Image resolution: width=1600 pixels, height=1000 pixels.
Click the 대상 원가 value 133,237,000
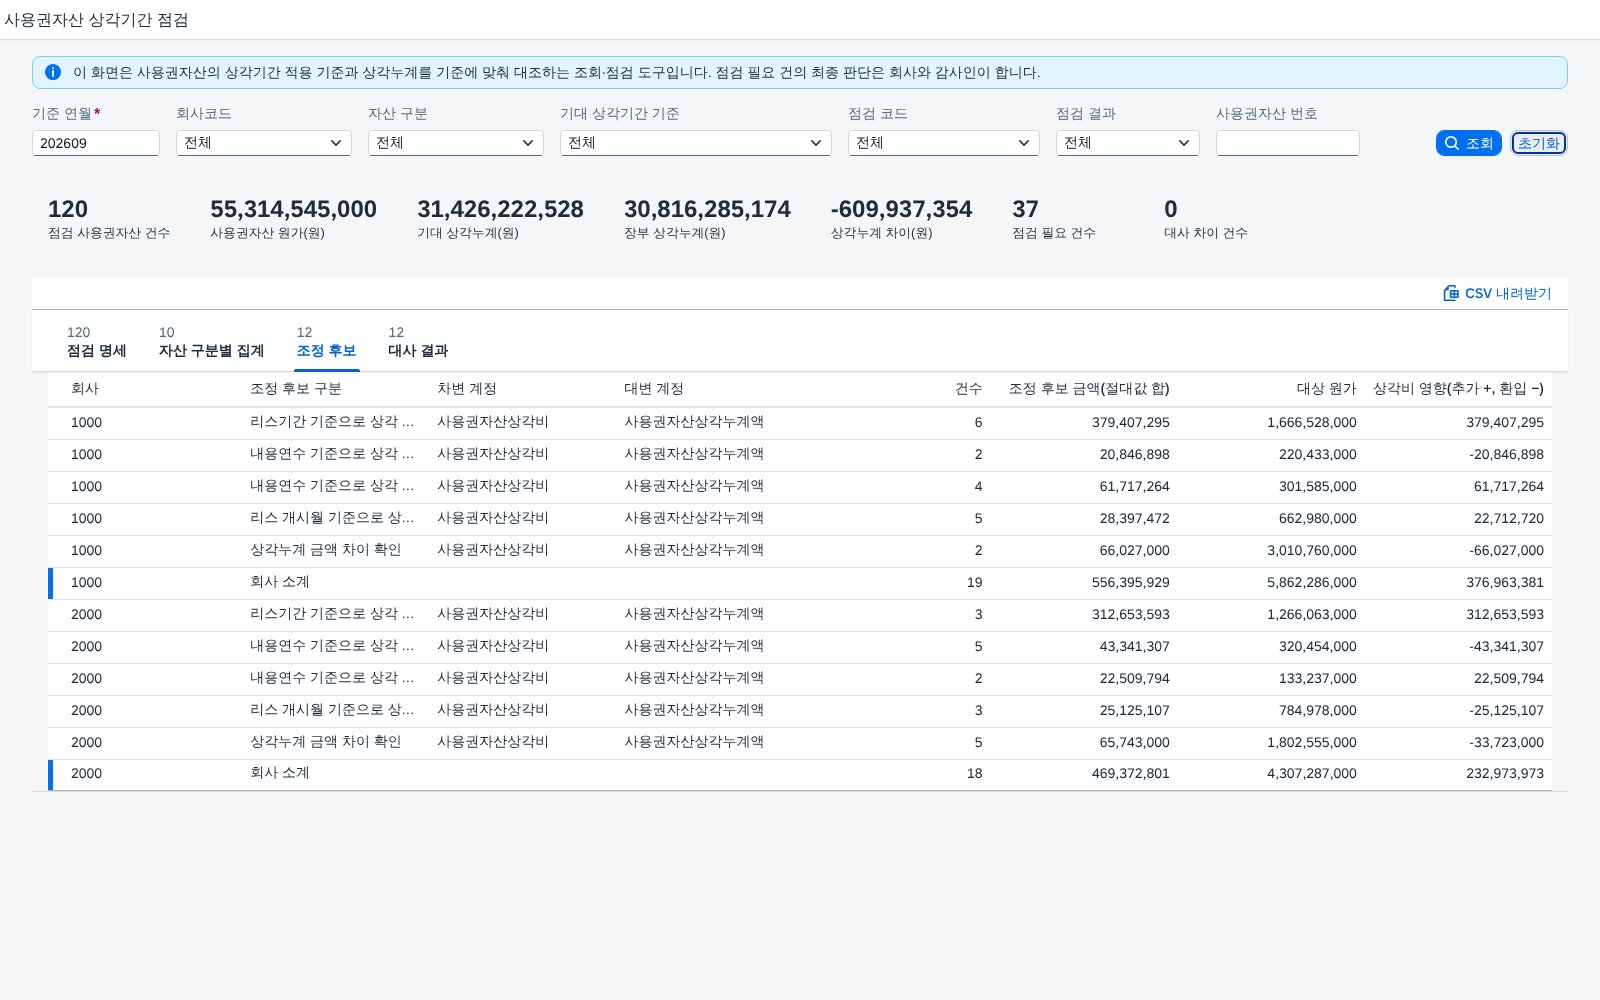(1318, 678)
